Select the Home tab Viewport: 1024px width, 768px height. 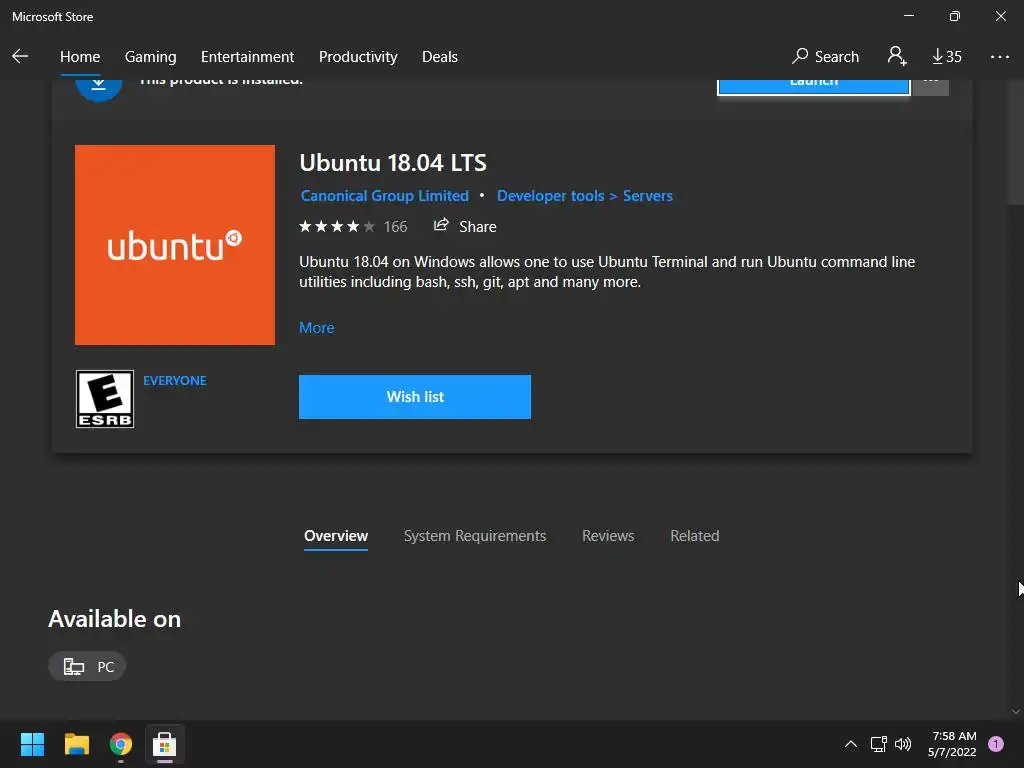(80, 57)
